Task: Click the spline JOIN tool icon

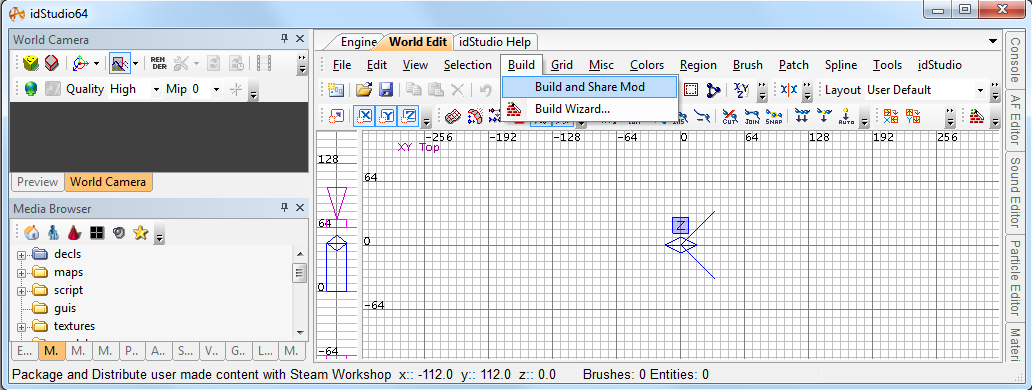Action: (x=752, y=116)
